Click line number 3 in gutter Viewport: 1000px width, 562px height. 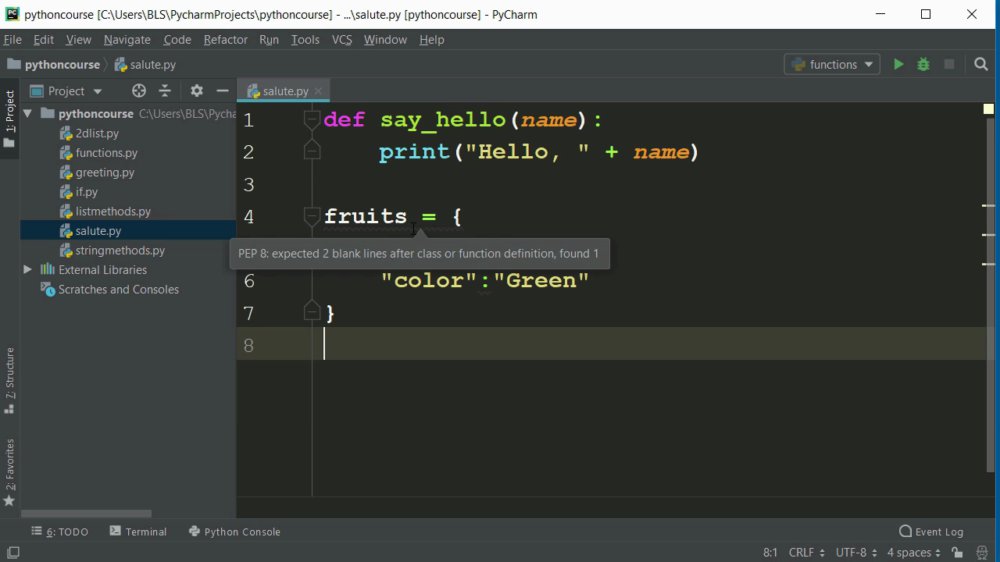pyautogui.click(x=249, y=185)
